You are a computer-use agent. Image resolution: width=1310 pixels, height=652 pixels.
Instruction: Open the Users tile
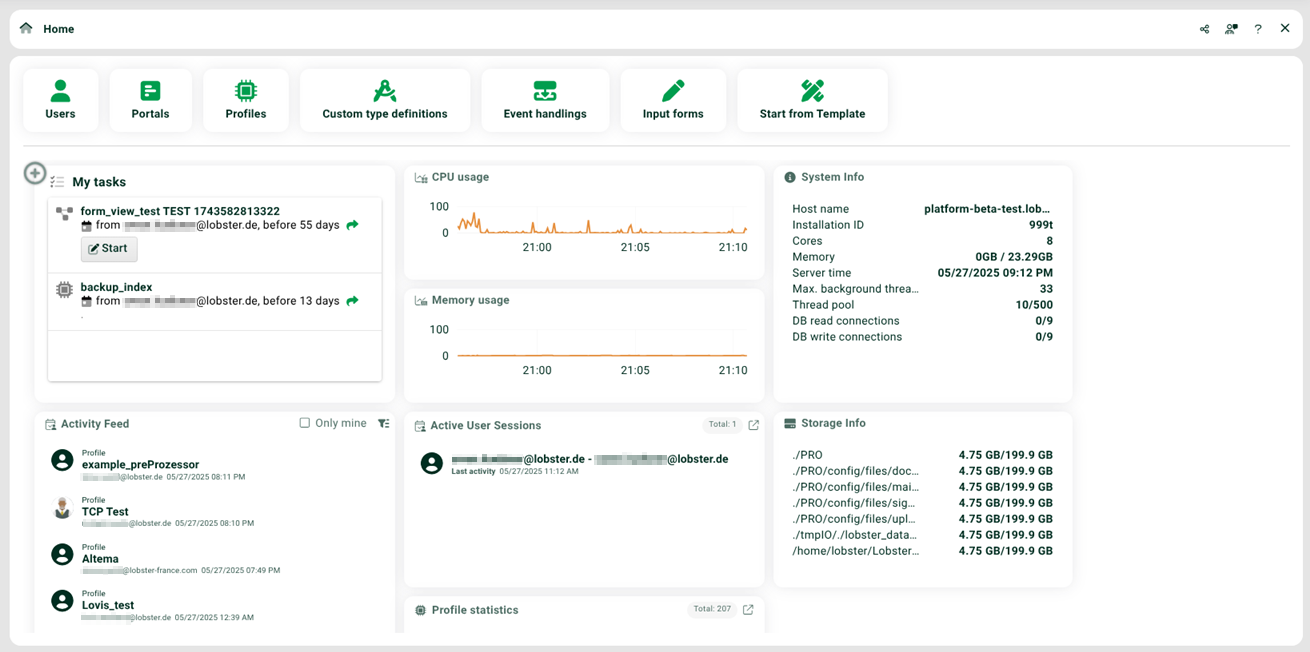click(60, 100)
